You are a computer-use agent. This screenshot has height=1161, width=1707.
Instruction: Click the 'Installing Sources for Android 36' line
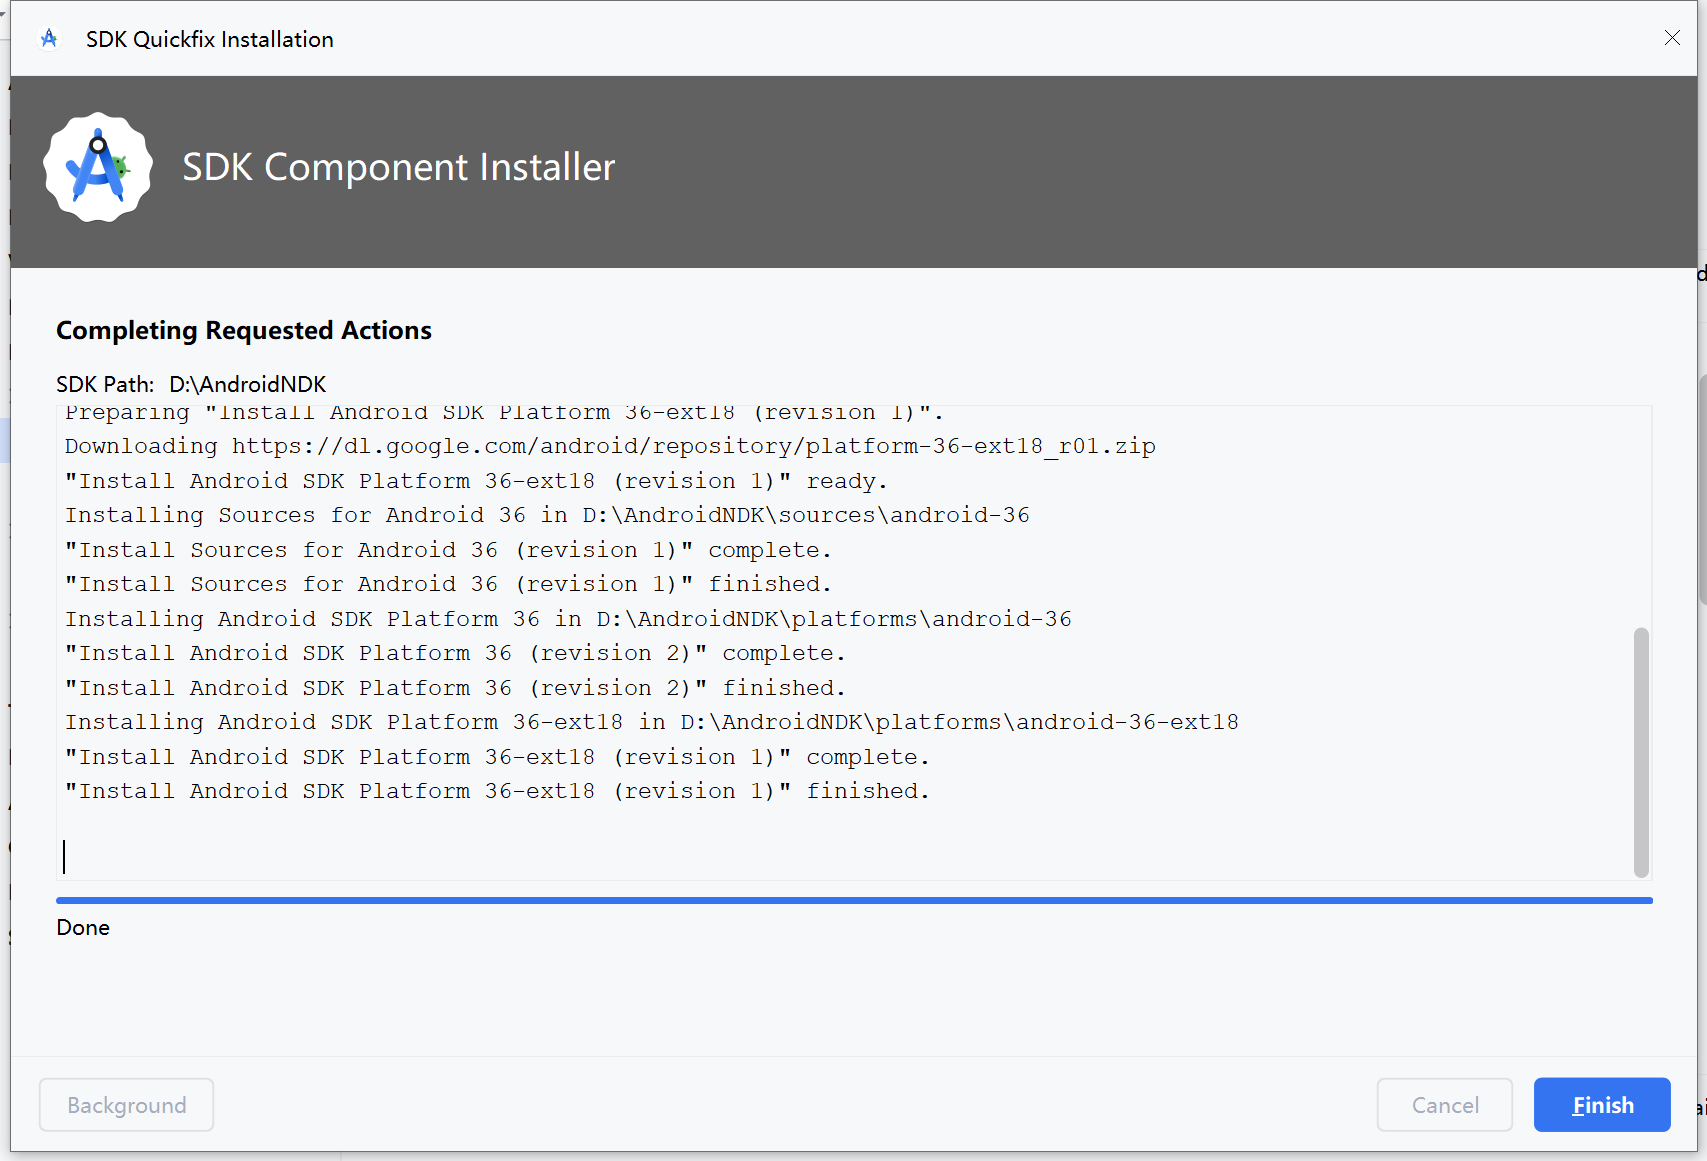(547, 515)
